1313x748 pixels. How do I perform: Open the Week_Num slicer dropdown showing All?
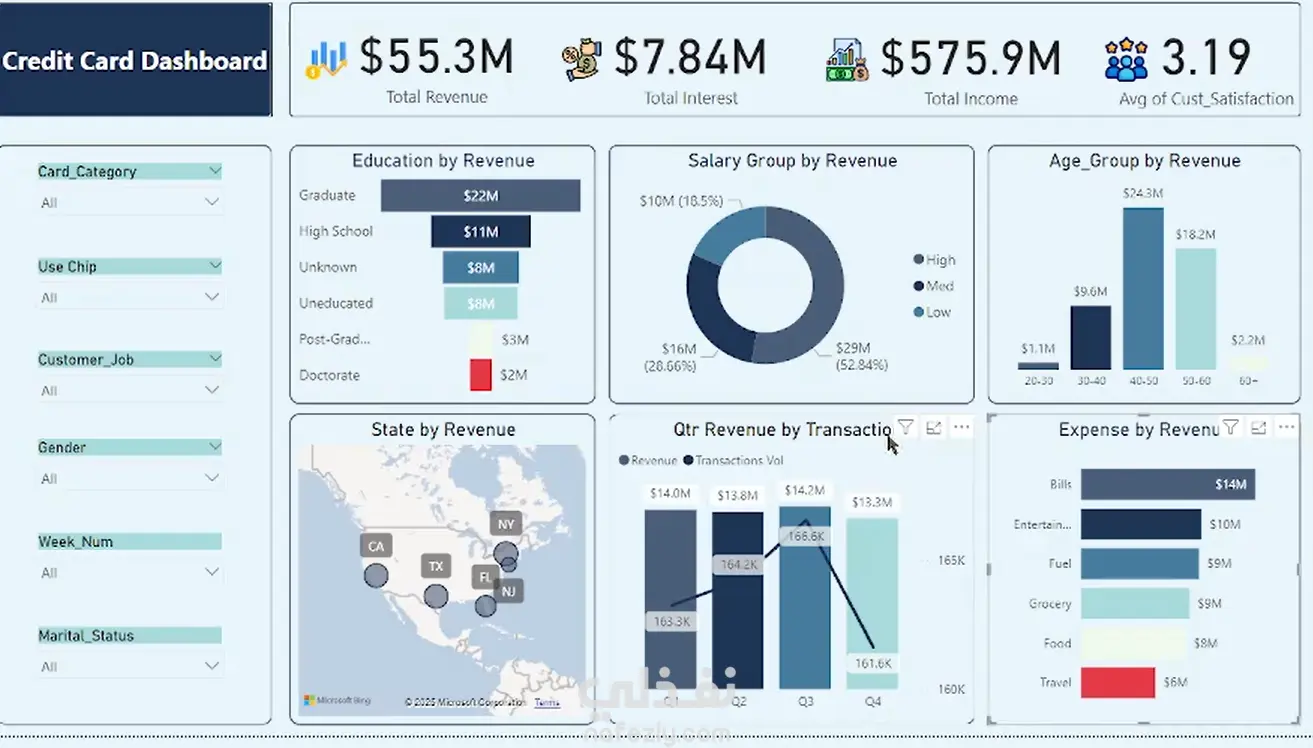pyautogui.click(x=129, y=573)
